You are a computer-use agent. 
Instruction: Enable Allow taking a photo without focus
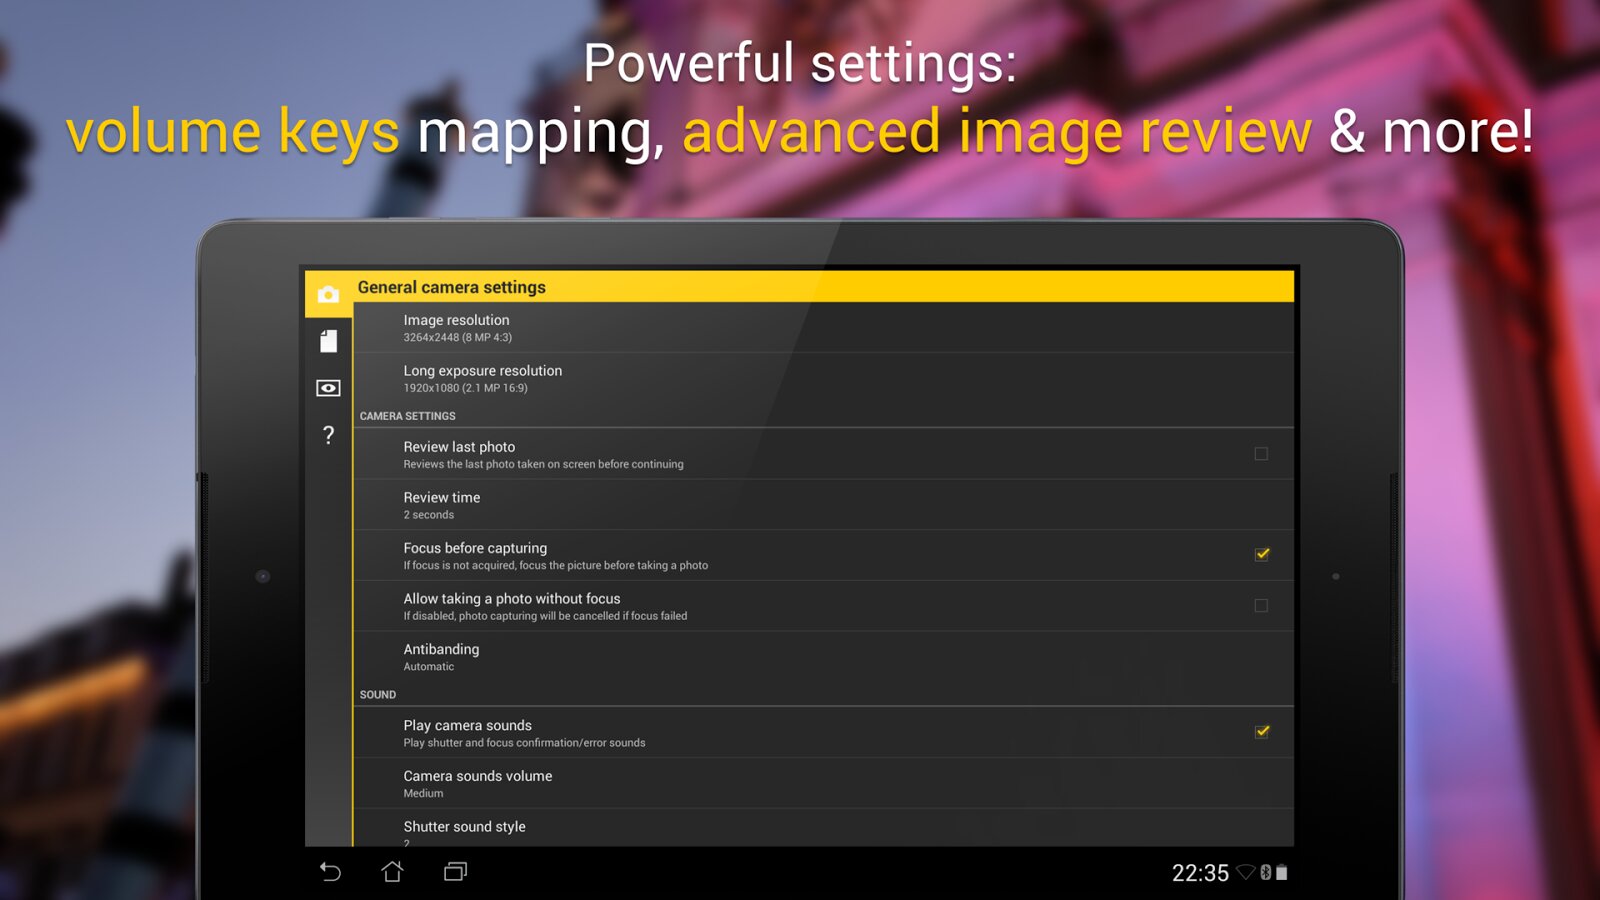[x=1261, y=605]
